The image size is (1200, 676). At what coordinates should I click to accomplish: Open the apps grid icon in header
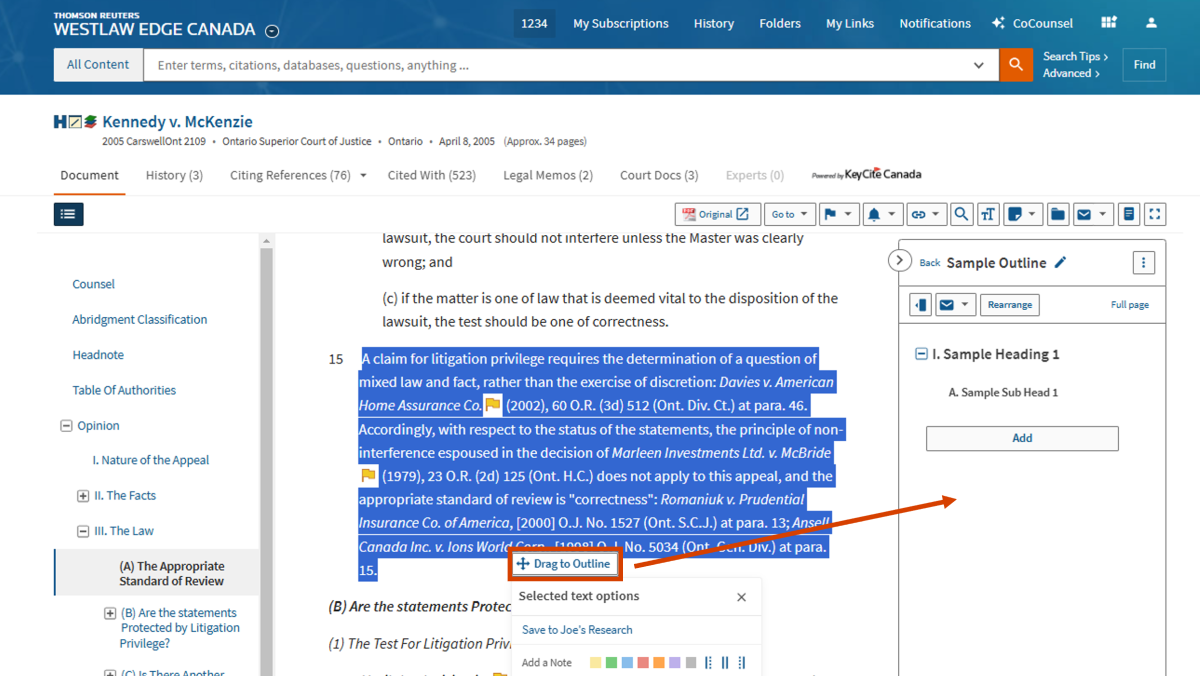[x=1108, y=23]
